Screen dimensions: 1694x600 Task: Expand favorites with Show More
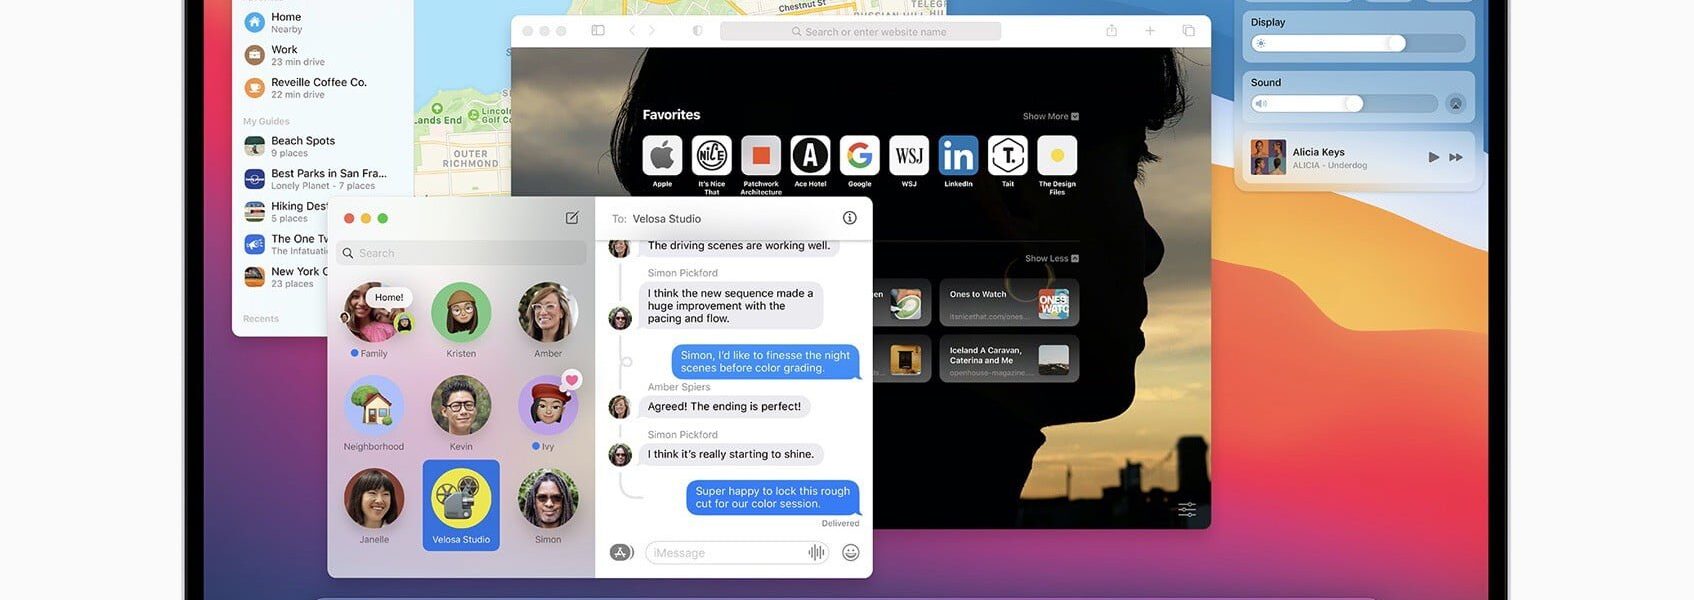(x=1050, y=116)
